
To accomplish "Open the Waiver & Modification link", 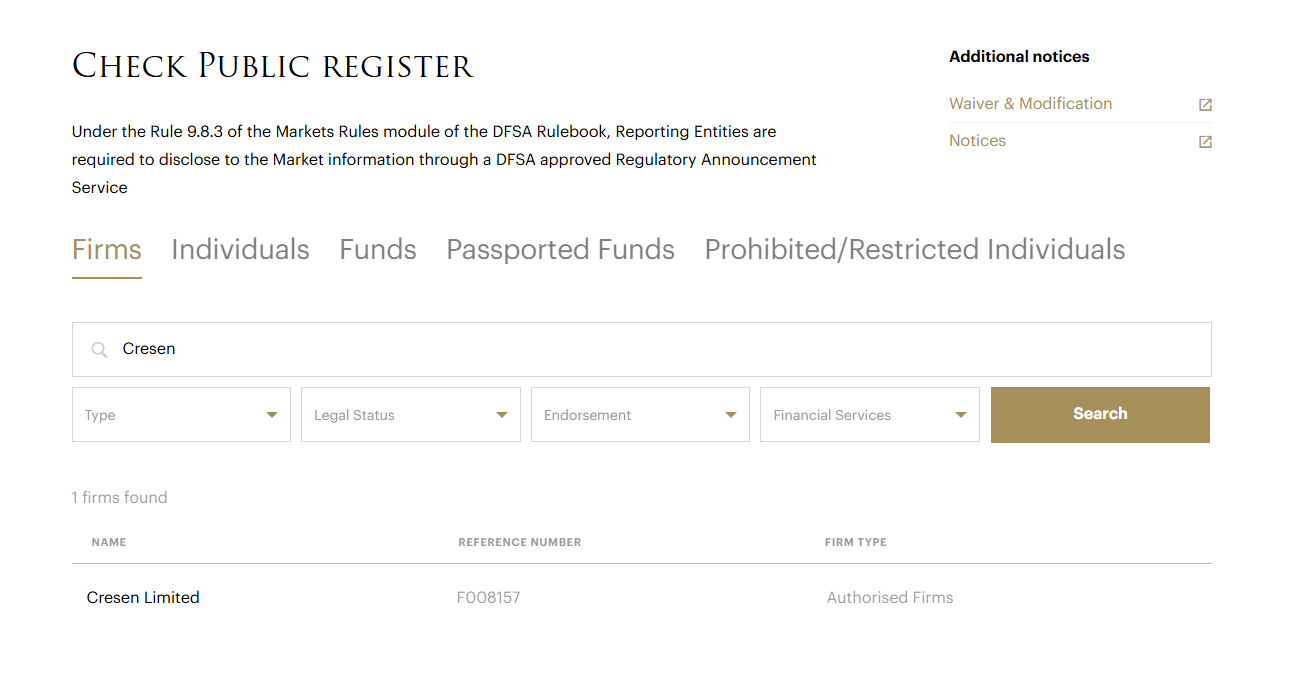I will click(x=1030, y=104).
